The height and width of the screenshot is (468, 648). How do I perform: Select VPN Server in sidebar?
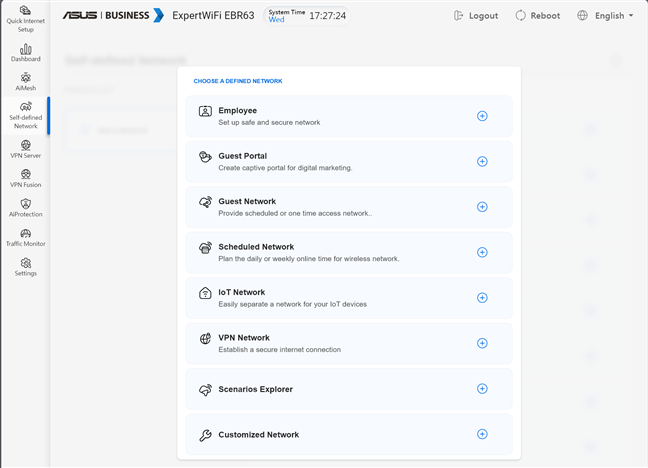25,149
